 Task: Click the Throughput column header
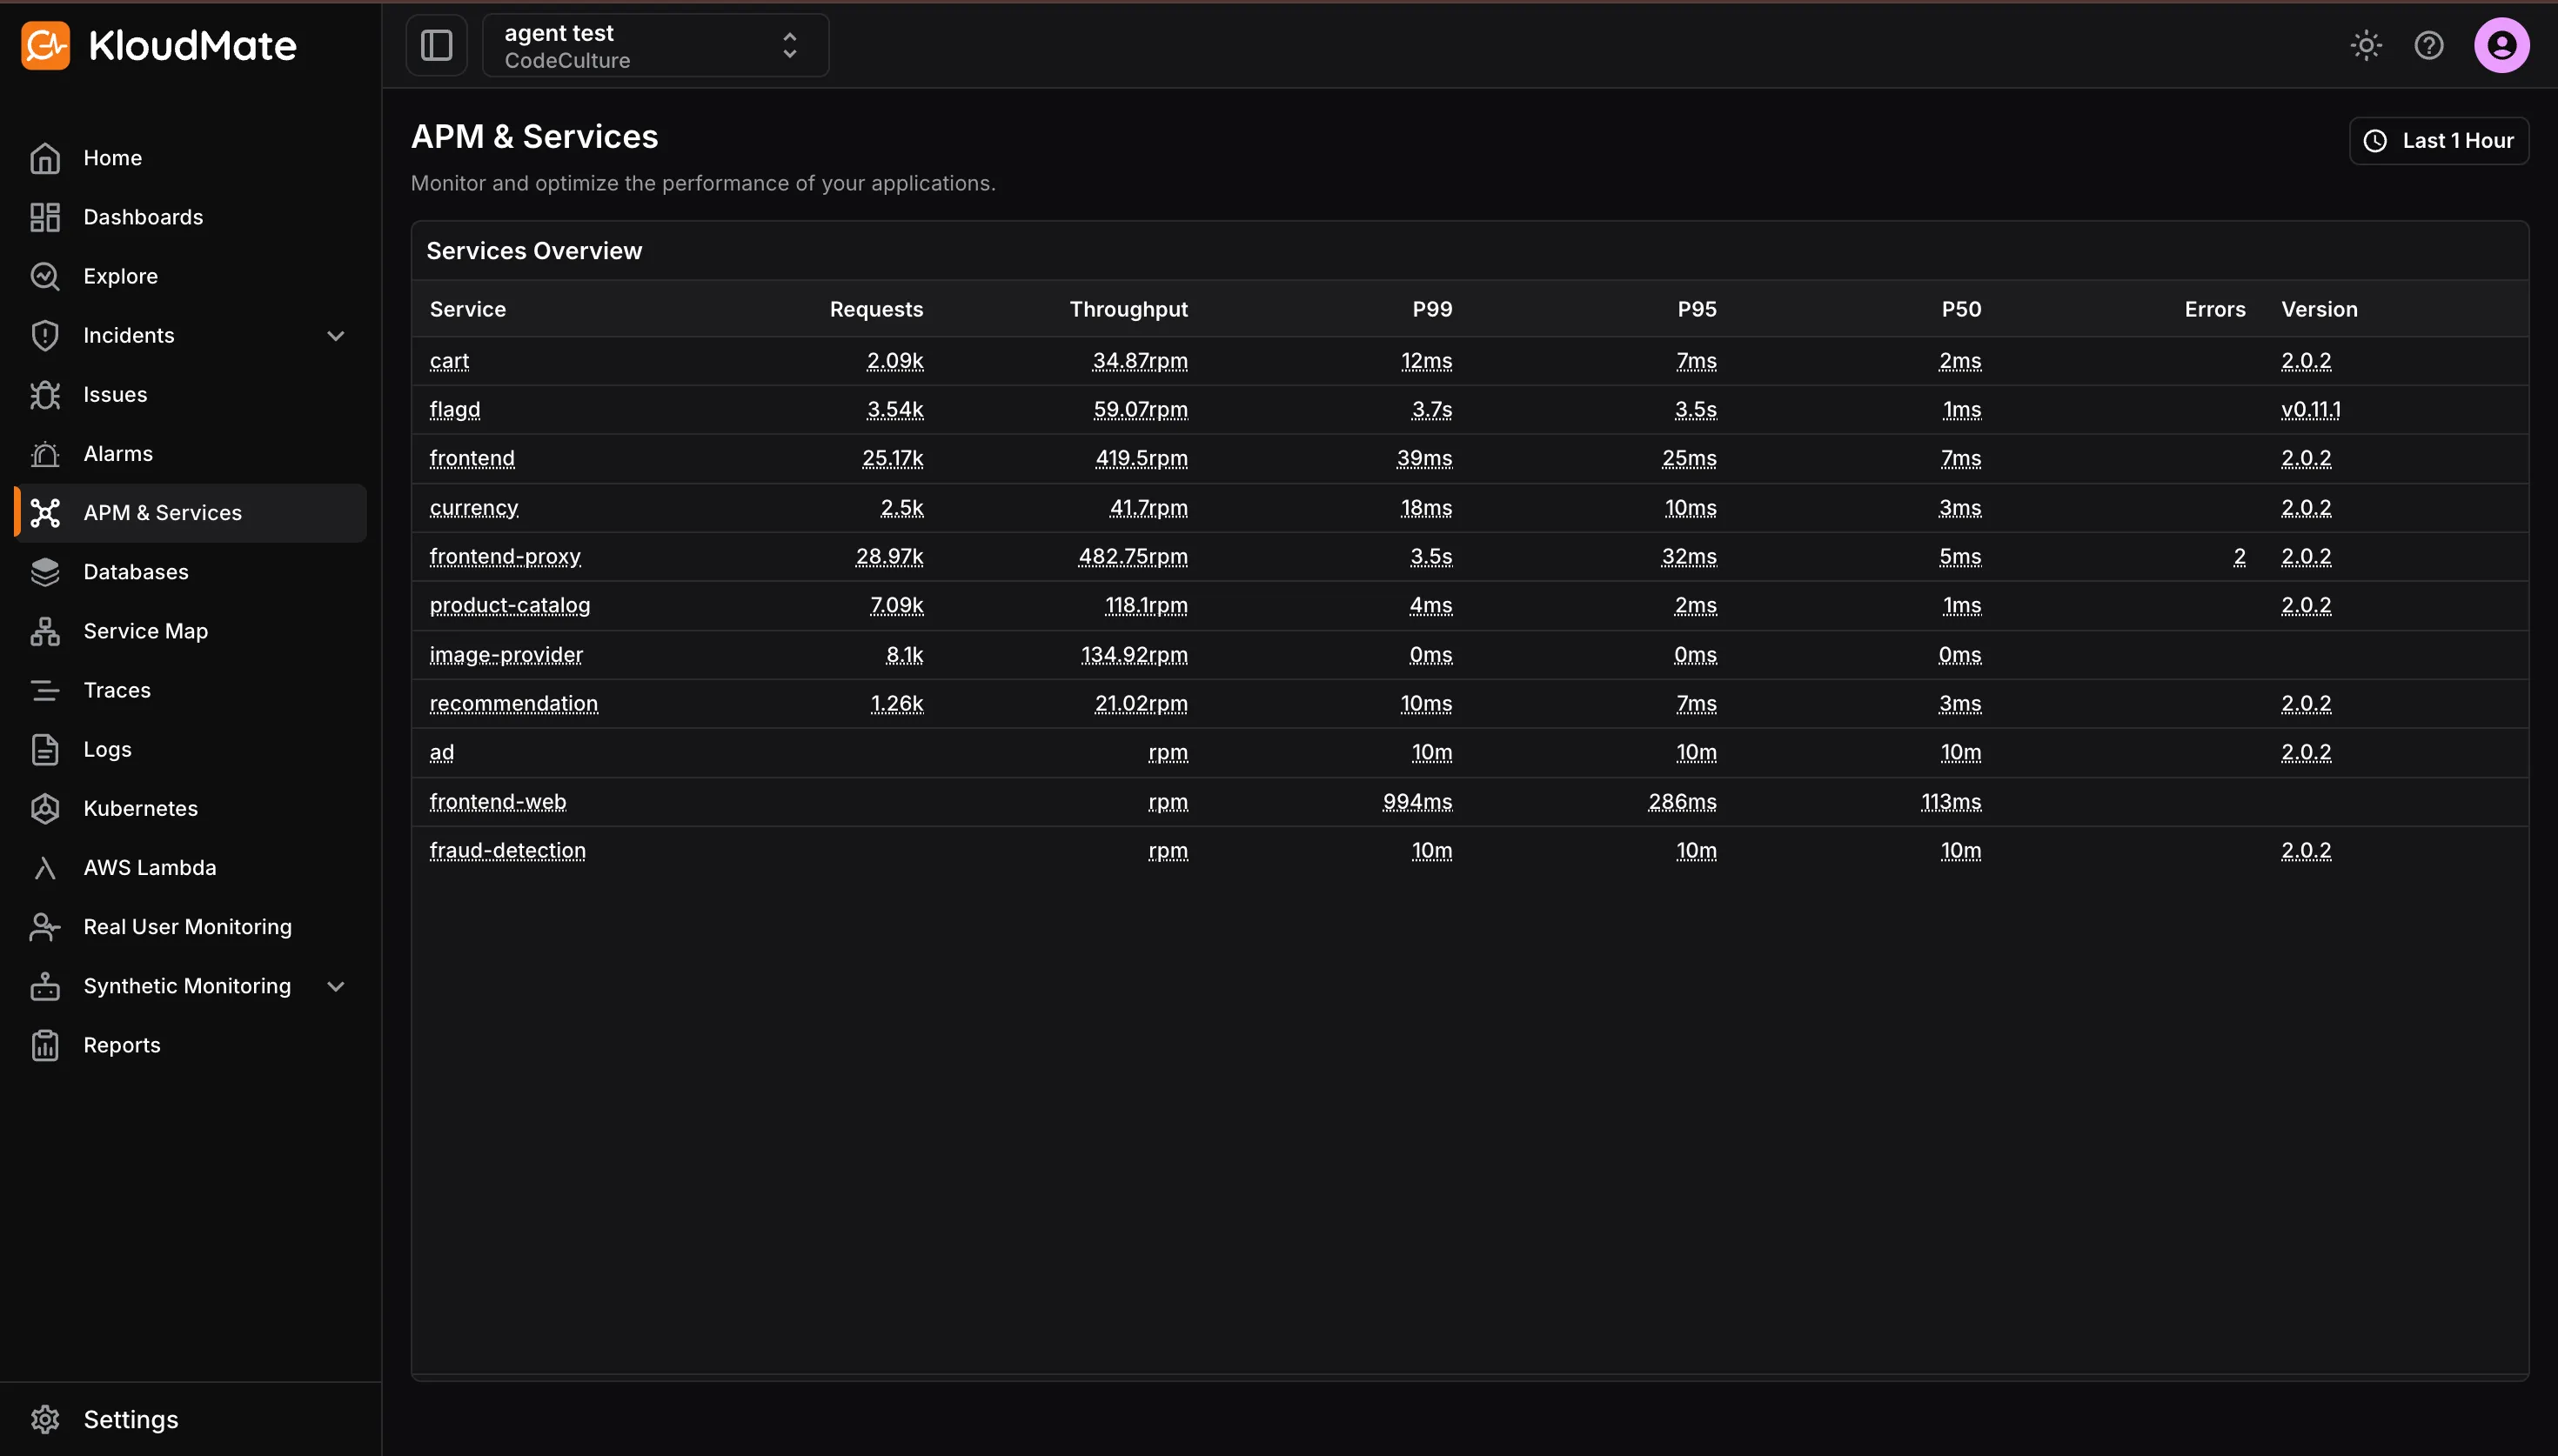[1129, 309]
